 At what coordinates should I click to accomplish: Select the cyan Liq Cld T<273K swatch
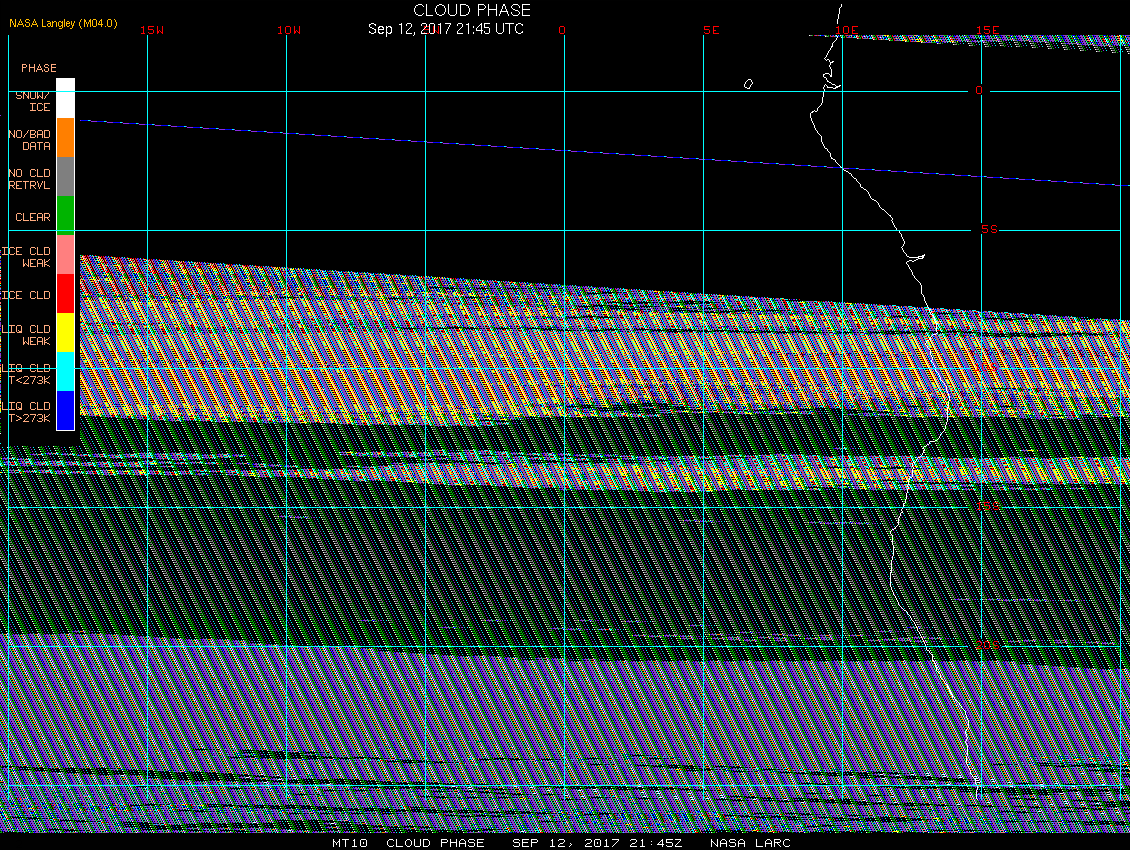[x=65, y=372]
